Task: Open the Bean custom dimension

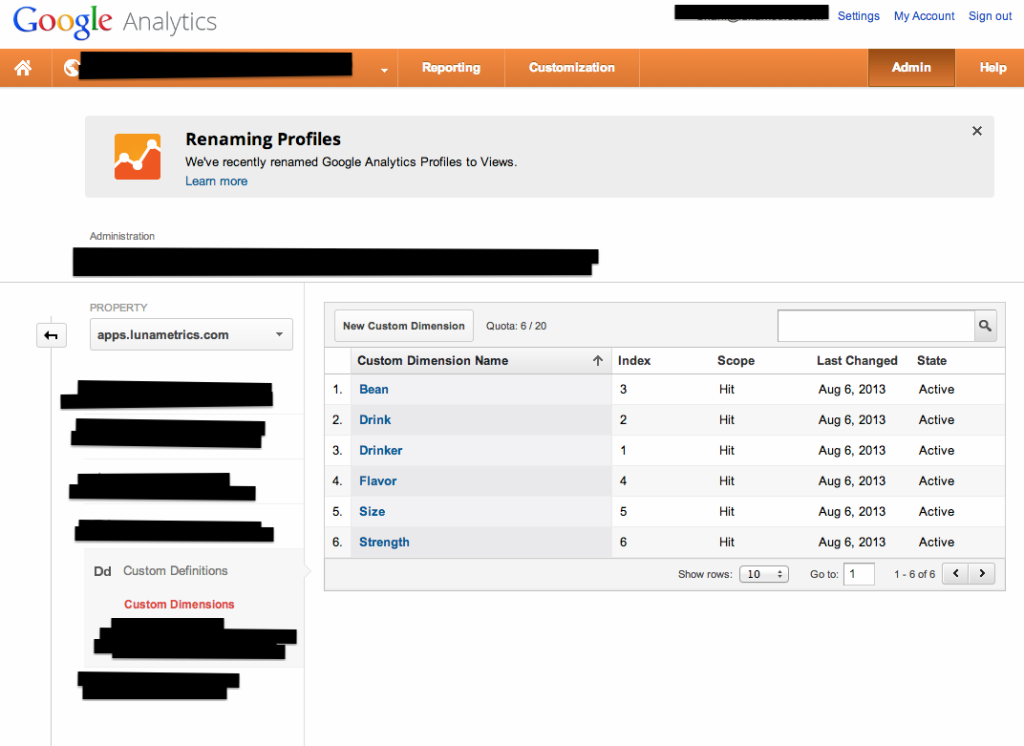Action: point(374,389)
